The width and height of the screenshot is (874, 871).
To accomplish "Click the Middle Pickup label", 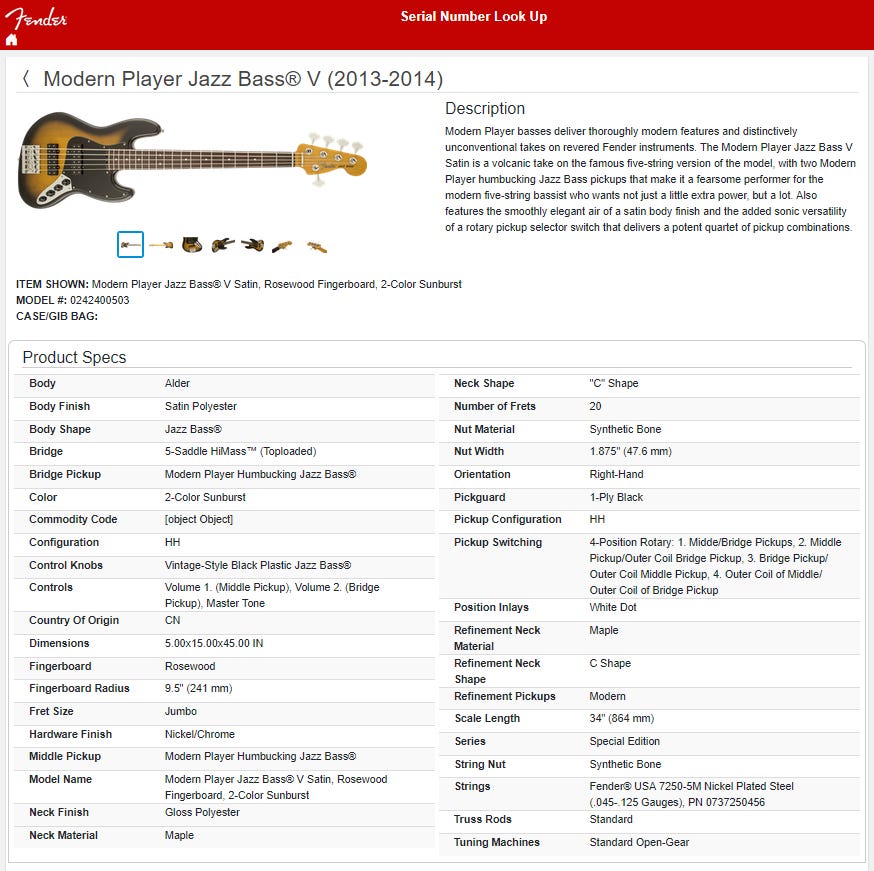I will pyautogui.click(x=65, y=756).
